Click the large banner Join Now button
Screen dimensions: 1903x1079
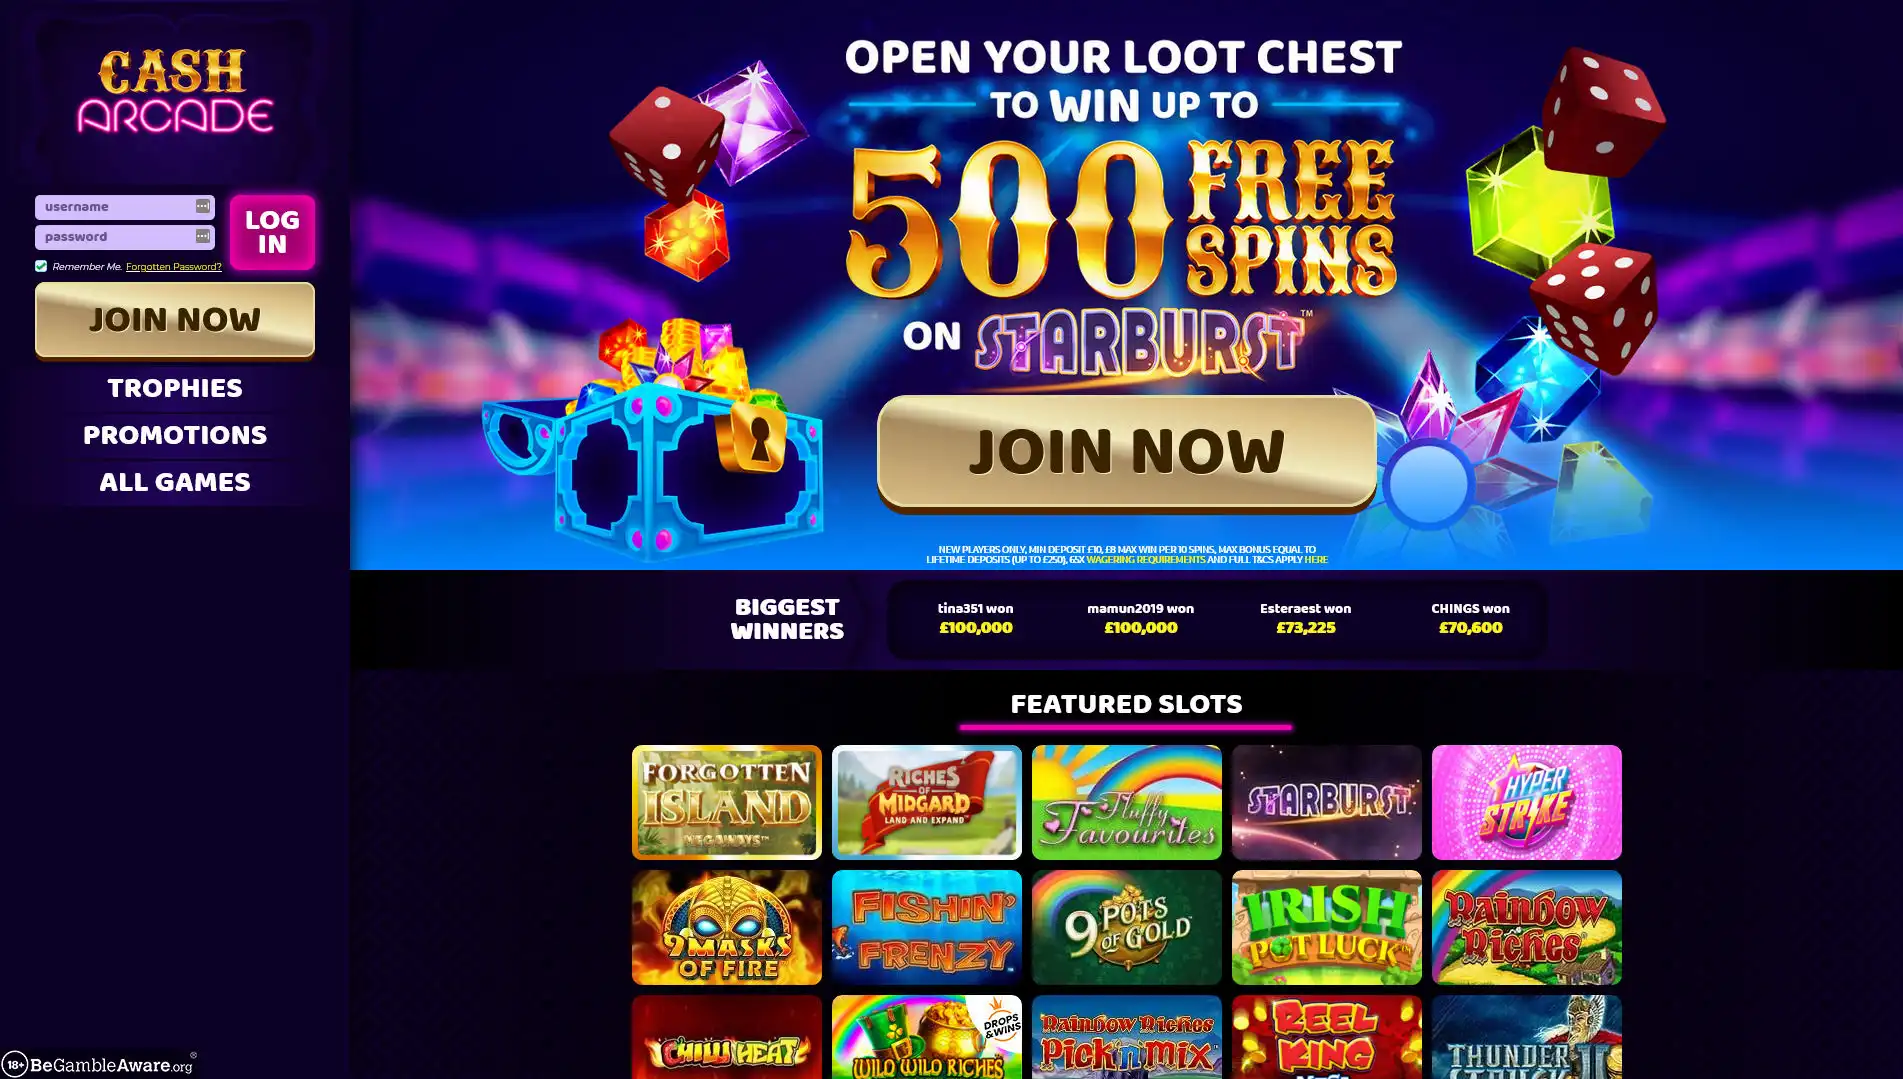(x=1126, y=451)
